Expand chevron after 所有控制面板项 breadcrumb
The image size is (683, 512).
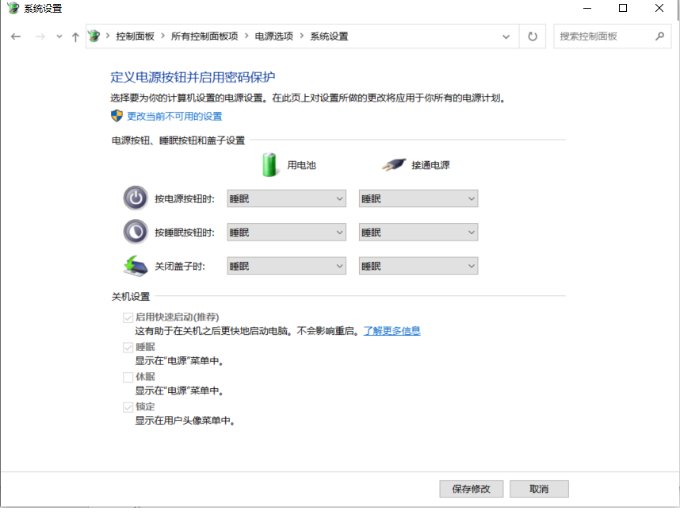click(x=246, y=36)
